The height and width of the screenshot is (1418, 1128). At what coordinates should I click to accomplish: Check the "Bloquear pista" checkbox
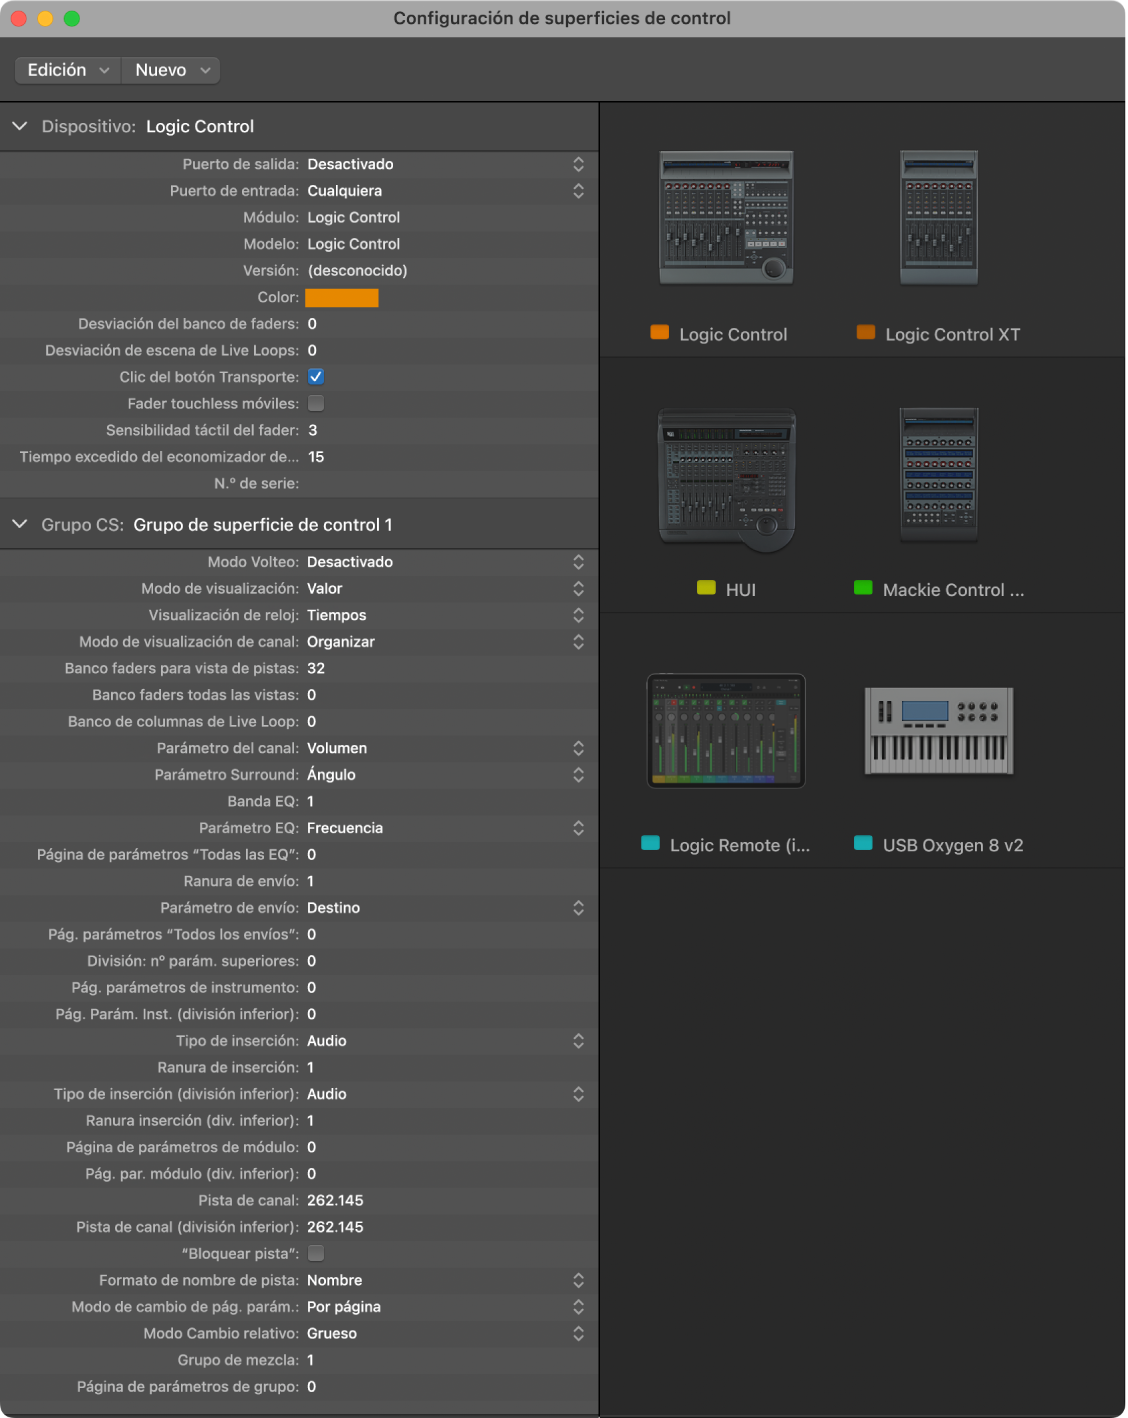[x=316, y=1253]
